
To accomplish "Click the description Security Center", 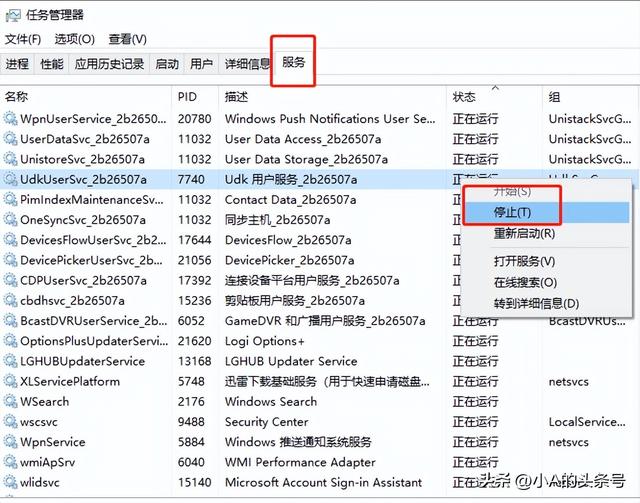I will point(267,422).
